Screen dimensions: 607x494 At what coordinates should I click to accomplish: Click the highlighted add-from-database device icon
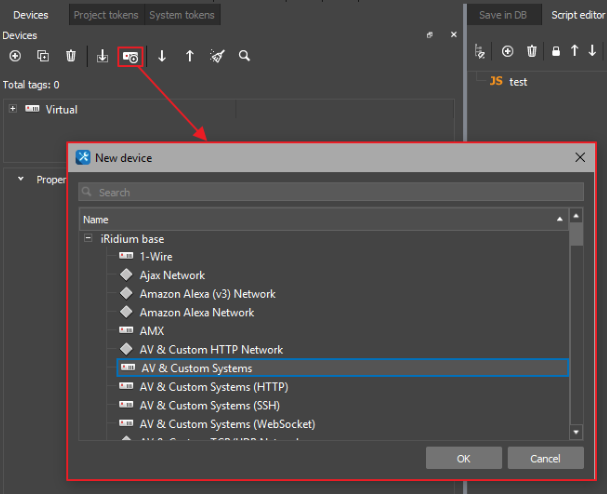click(x=130, y=57)
